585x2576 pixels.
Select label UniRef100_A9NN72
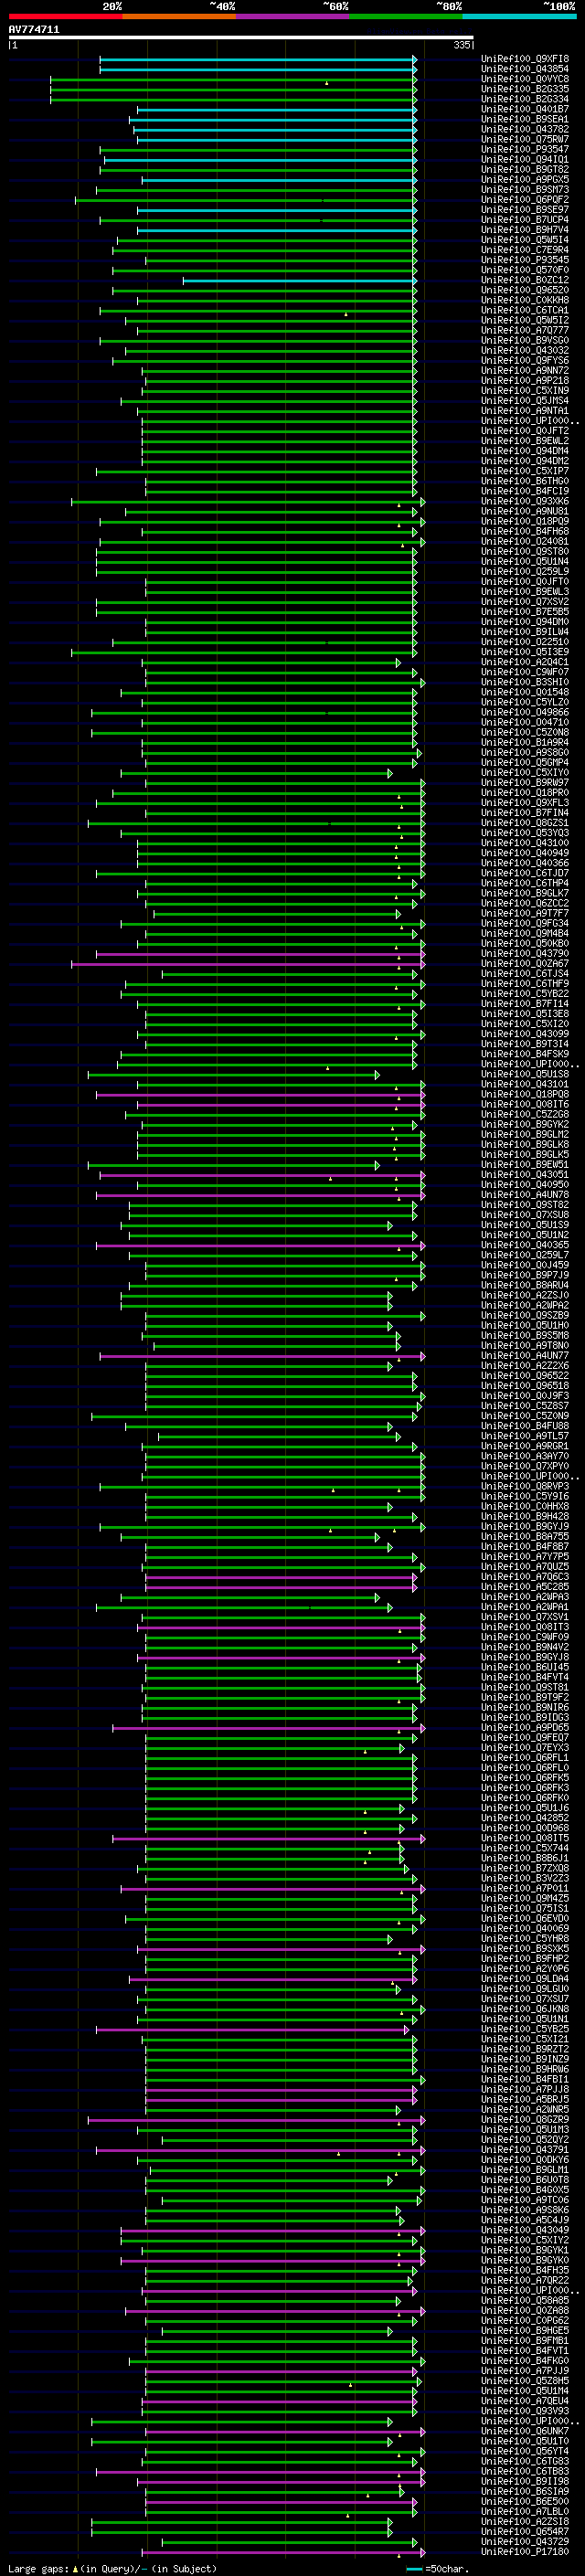click(525, 371)
